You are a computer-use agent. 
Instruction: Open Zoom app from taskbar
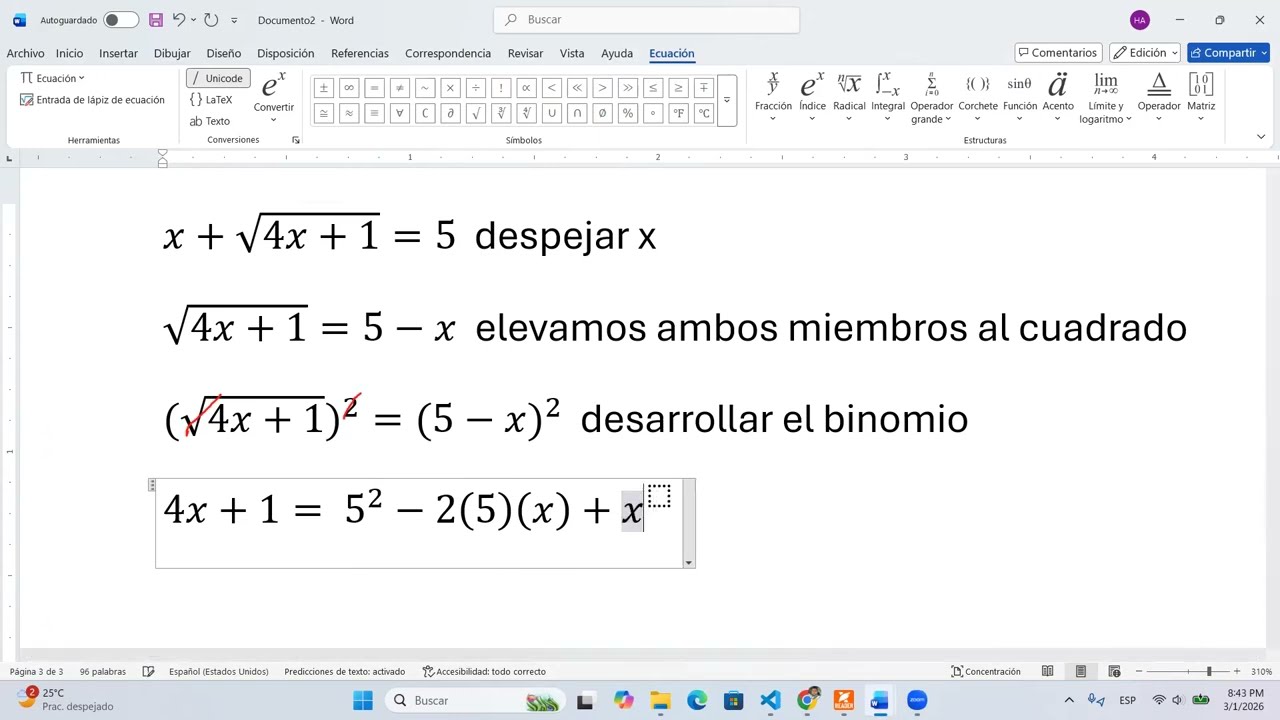click(x=917, y=700)
